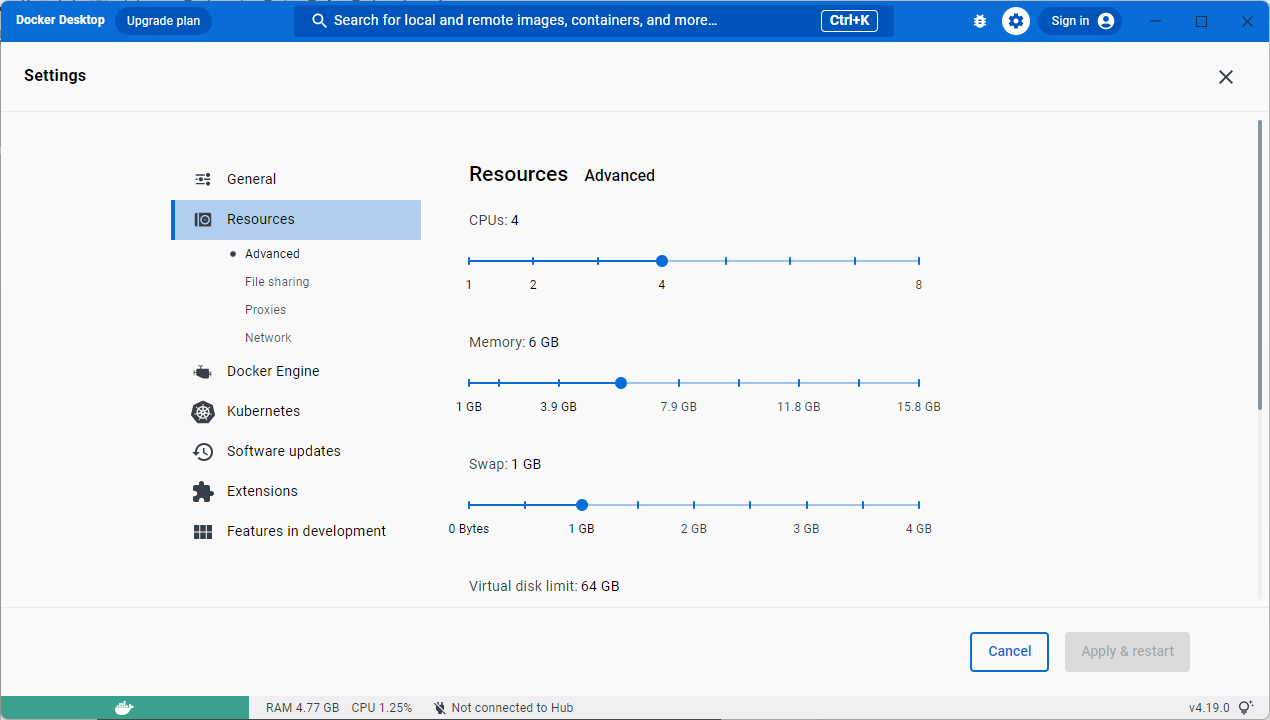Image resolution: width=1270 pixels, height=720 pixels.
Task: Open the Network resources sub-item
Action: click(x=268, y=338)
